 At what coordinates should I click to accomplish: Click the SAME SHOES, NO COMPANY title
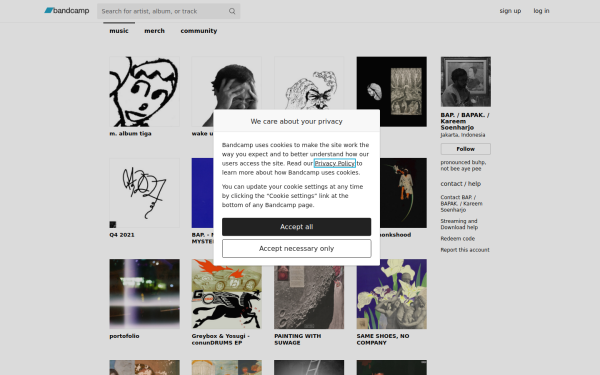point(383,339)
